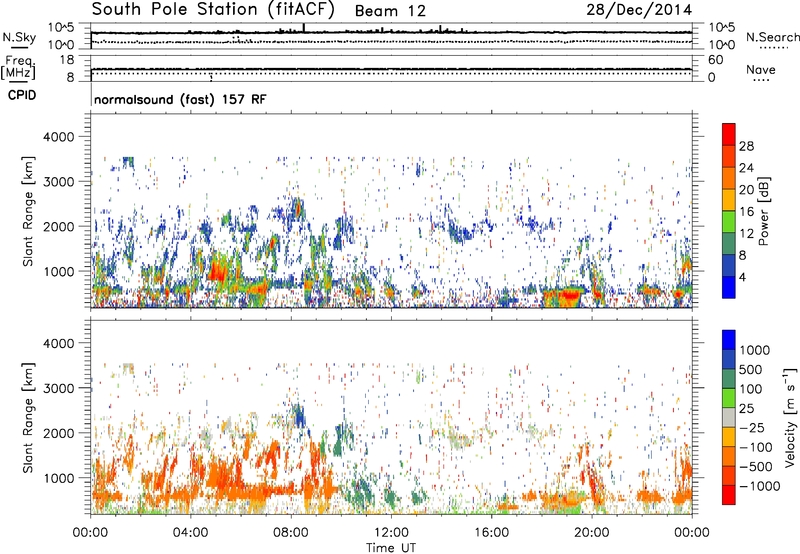Select the "Beam 12" label

(x=390, y=11)
